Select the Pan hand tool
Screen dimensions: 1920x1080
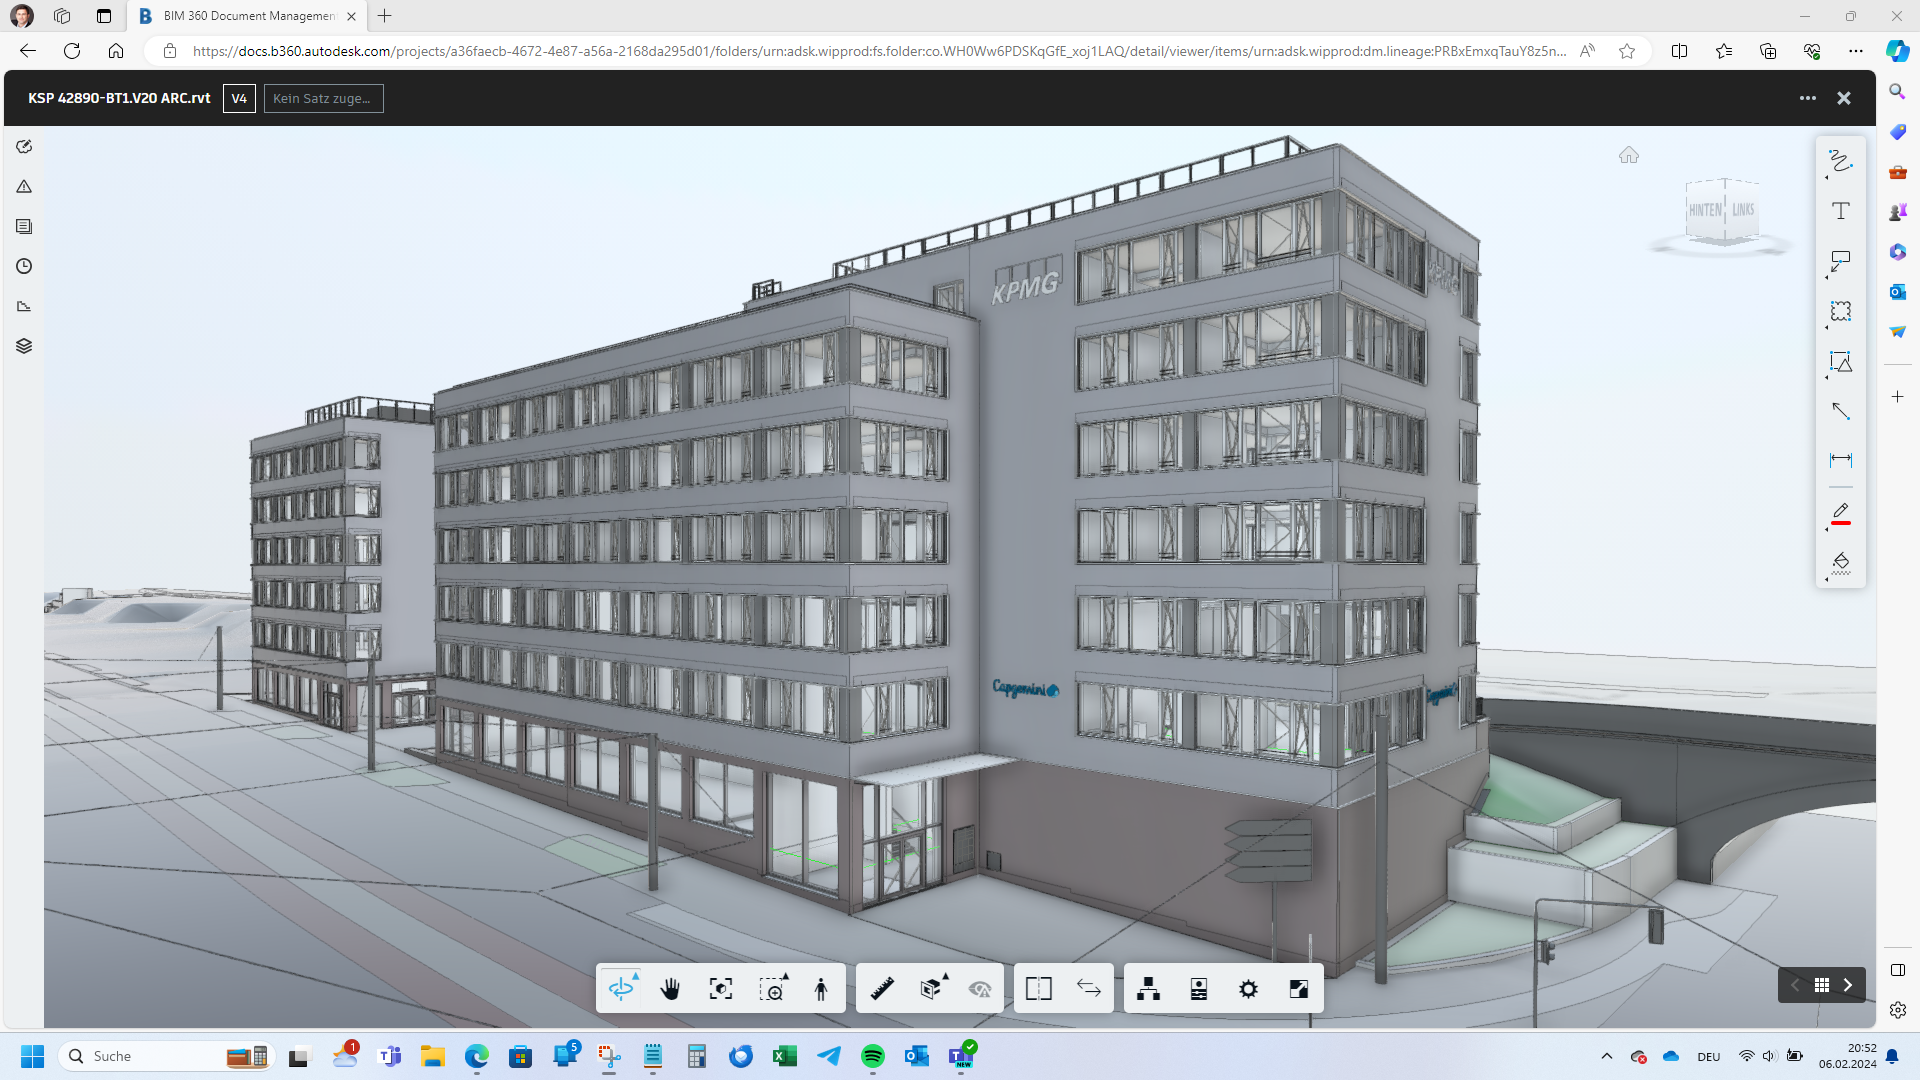coord(670,989)
